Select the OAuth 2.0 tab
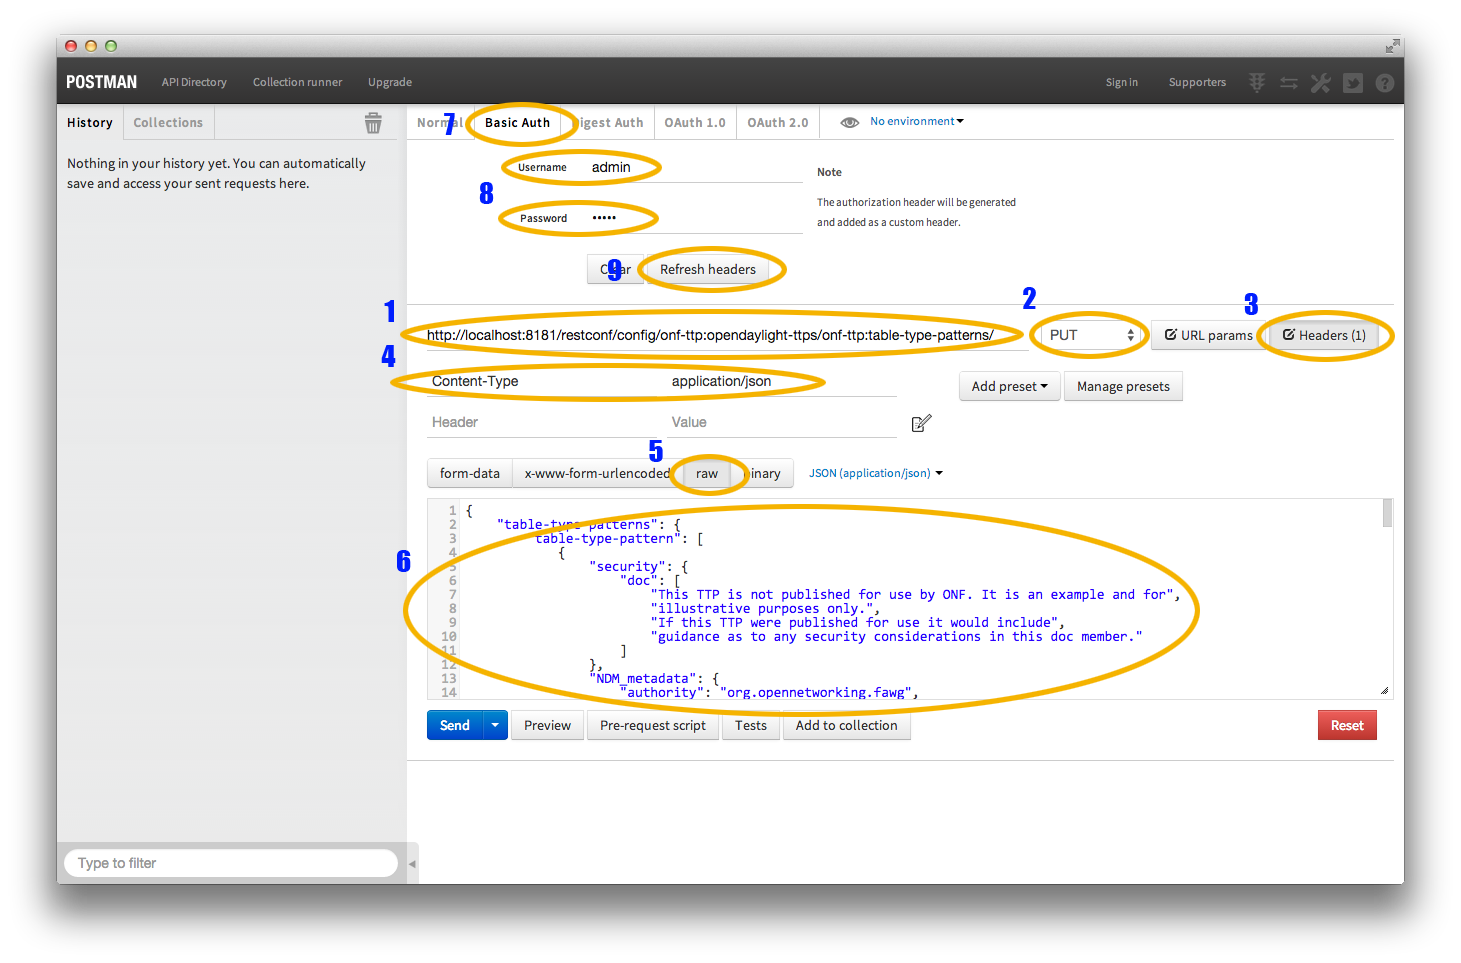The width and height of the screenshot is (1461, 963). pyautogui.click(x=778, y=122)
